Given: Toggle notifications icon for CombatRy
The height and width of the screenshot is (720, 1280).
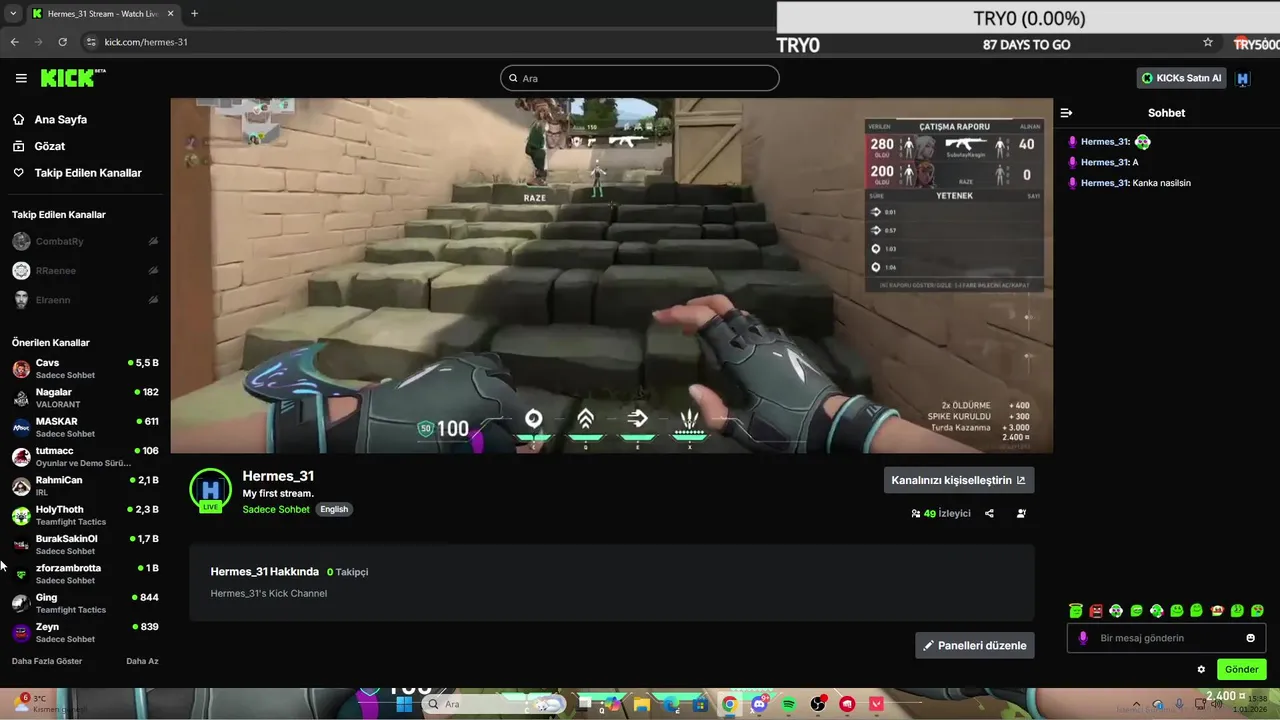Looking at the screenshot, I should 153,241.
